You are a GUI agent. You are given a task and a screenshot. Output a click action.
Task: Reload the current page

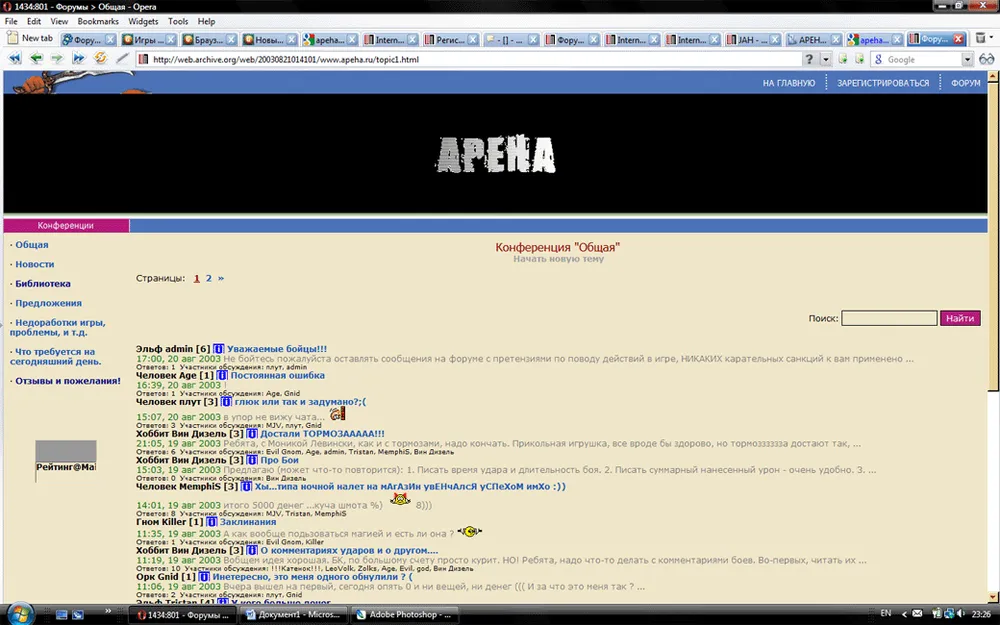tap(101, 59)
